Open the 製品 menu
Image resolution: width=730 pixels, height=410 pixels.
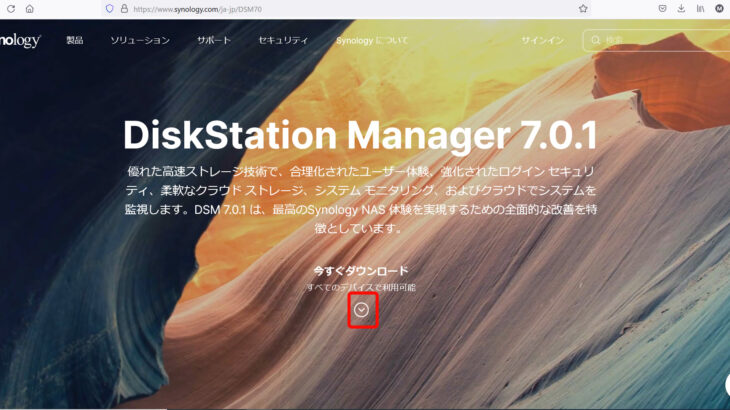[75, 41]
